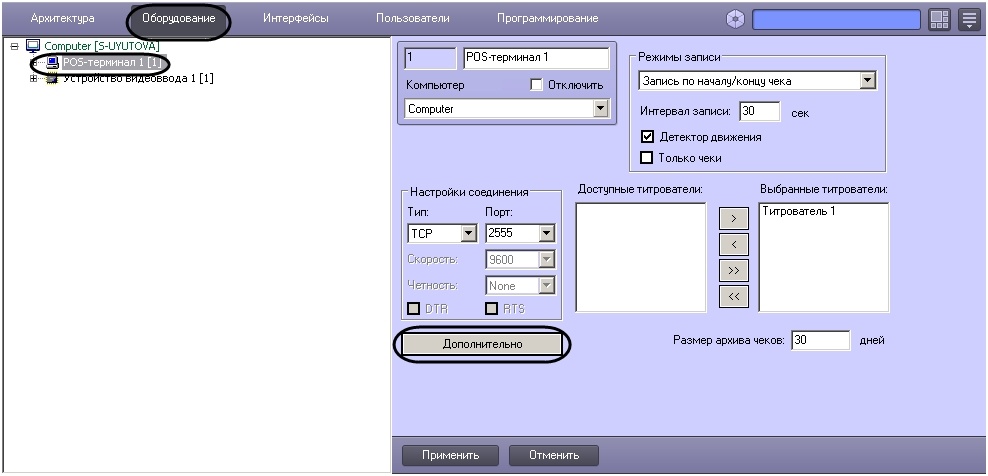The width and height of the screenshot is (988, 476).
Task: Expand the Устройство видеоввода 1 tree node
Action: pos(33,78)
